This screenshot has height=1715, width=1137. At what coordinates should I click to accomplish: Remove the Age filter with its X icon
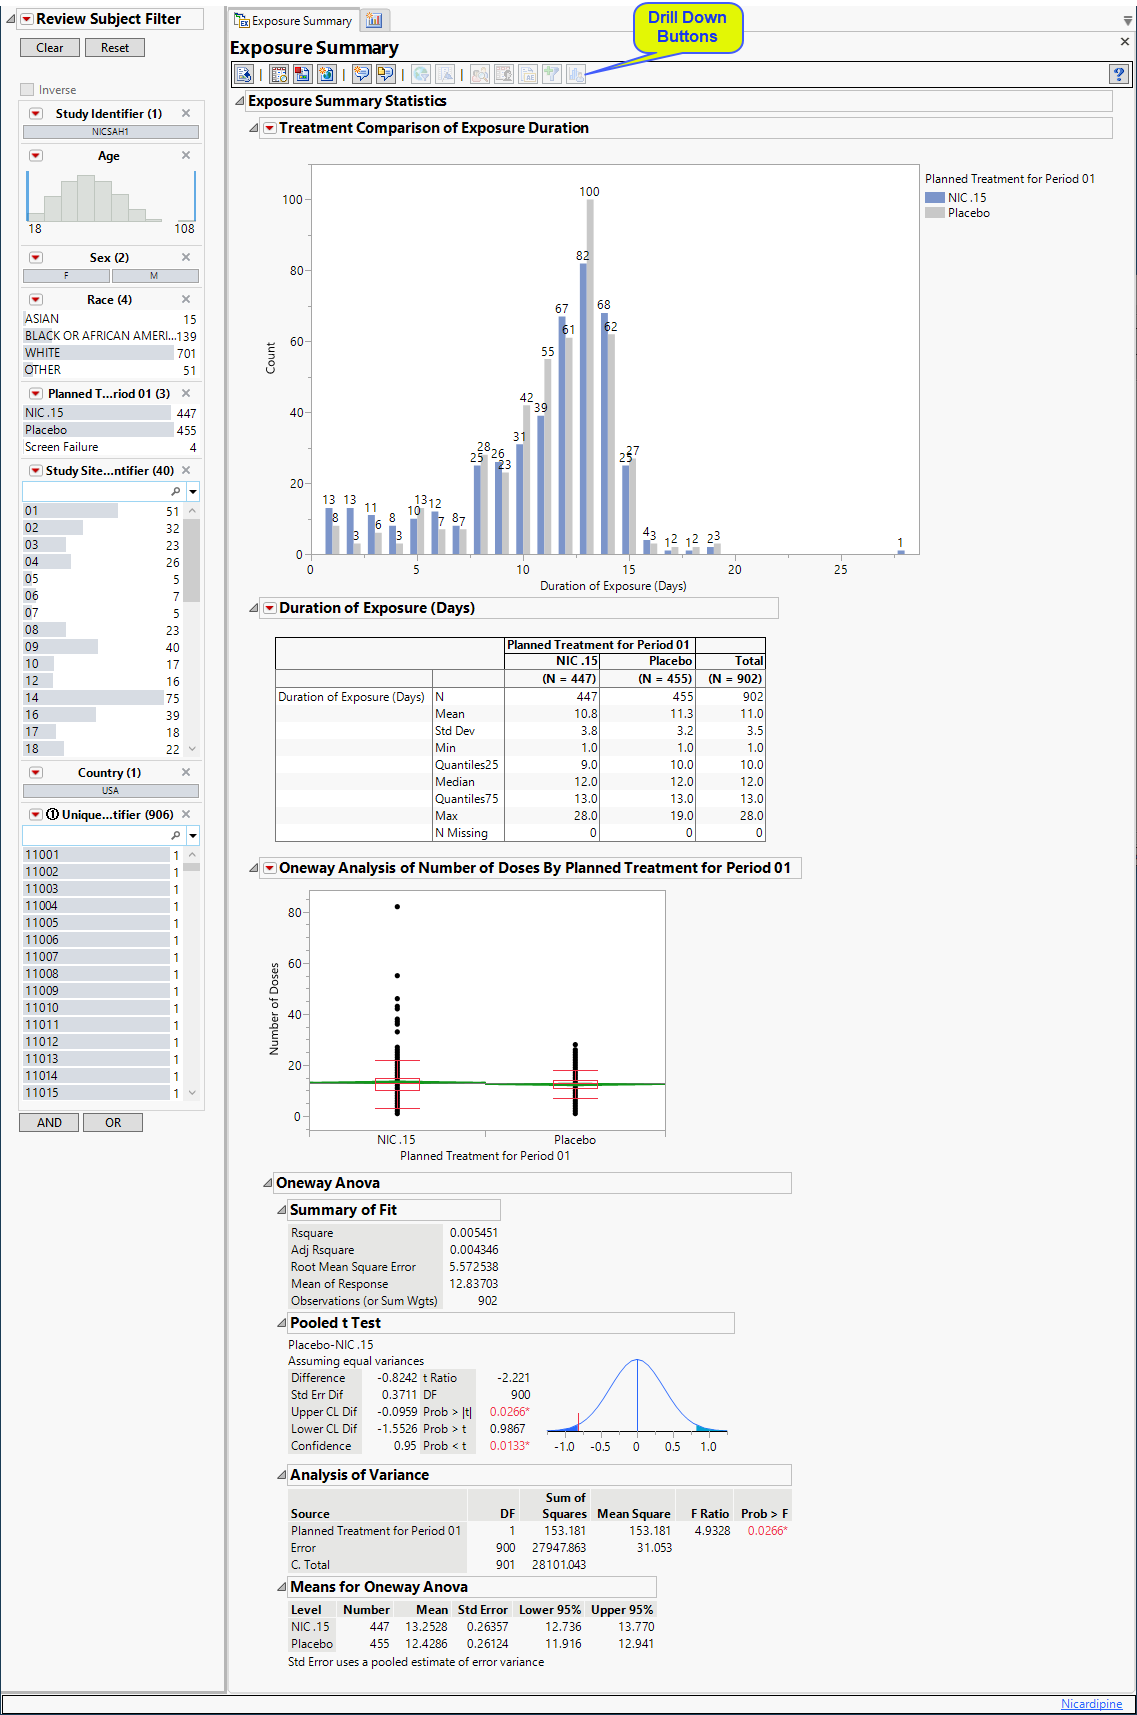pos(186,155)
